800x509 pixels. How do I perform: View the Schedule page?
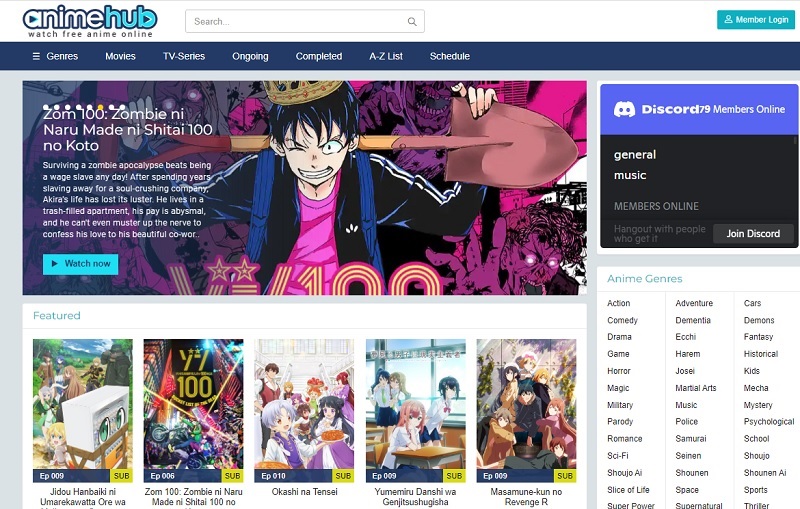[449, 56]
